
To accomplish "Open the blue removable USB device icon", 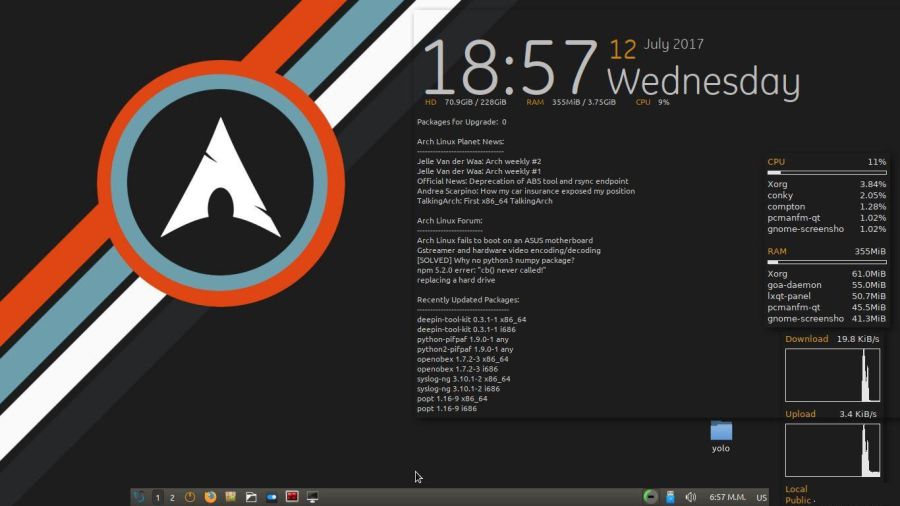I will [670, 497].
